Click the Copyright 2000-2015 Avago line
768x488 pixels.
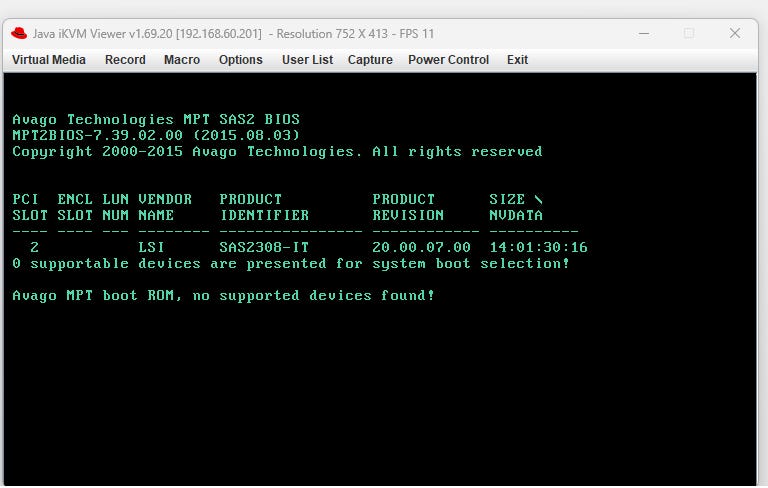pyautogui.click(x=277, y=152)
